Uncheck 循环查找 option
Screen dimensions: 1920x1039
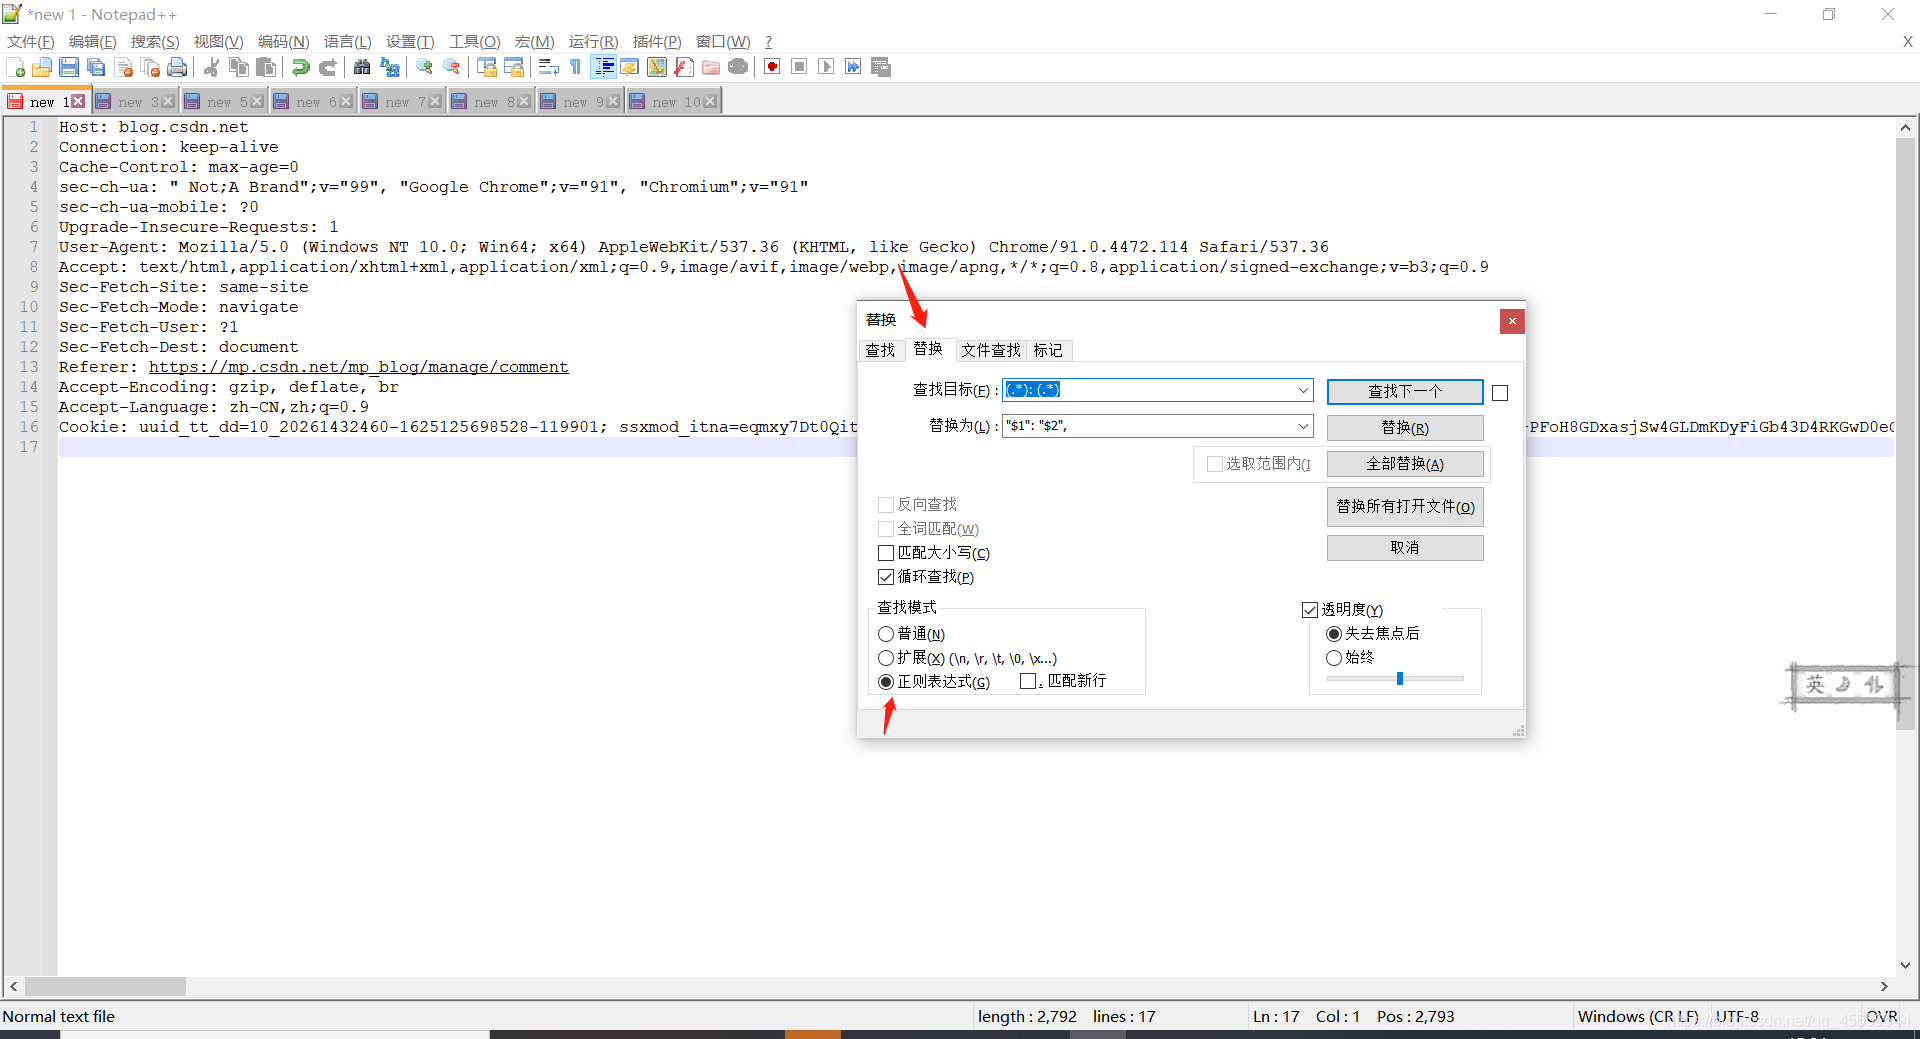tap(886, 577)
